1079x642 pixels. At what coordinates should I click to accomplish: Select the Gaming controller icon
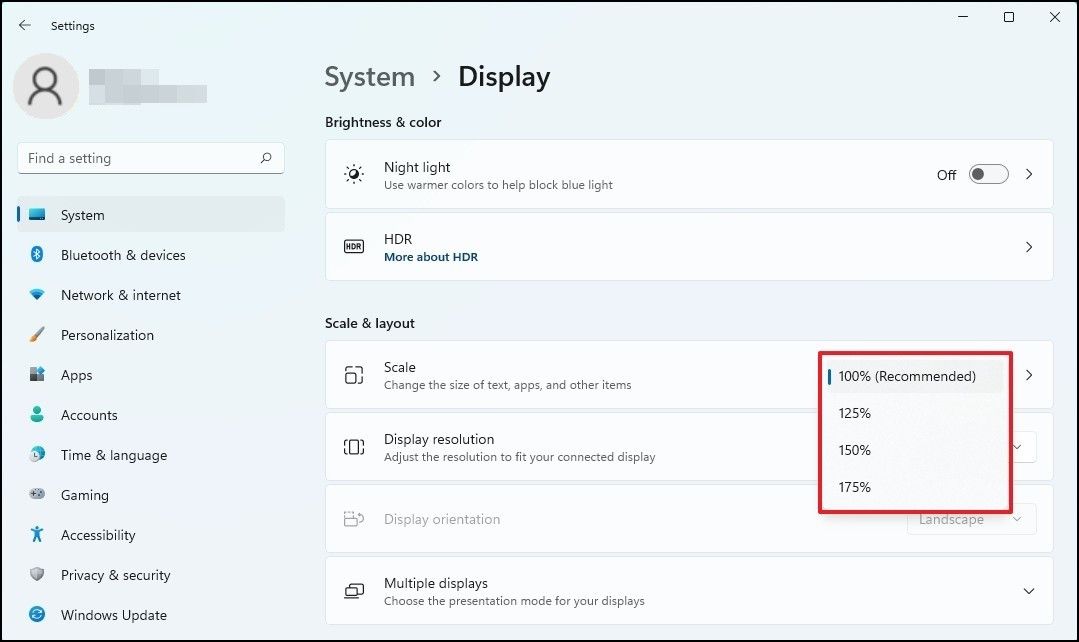click(37, 495)
